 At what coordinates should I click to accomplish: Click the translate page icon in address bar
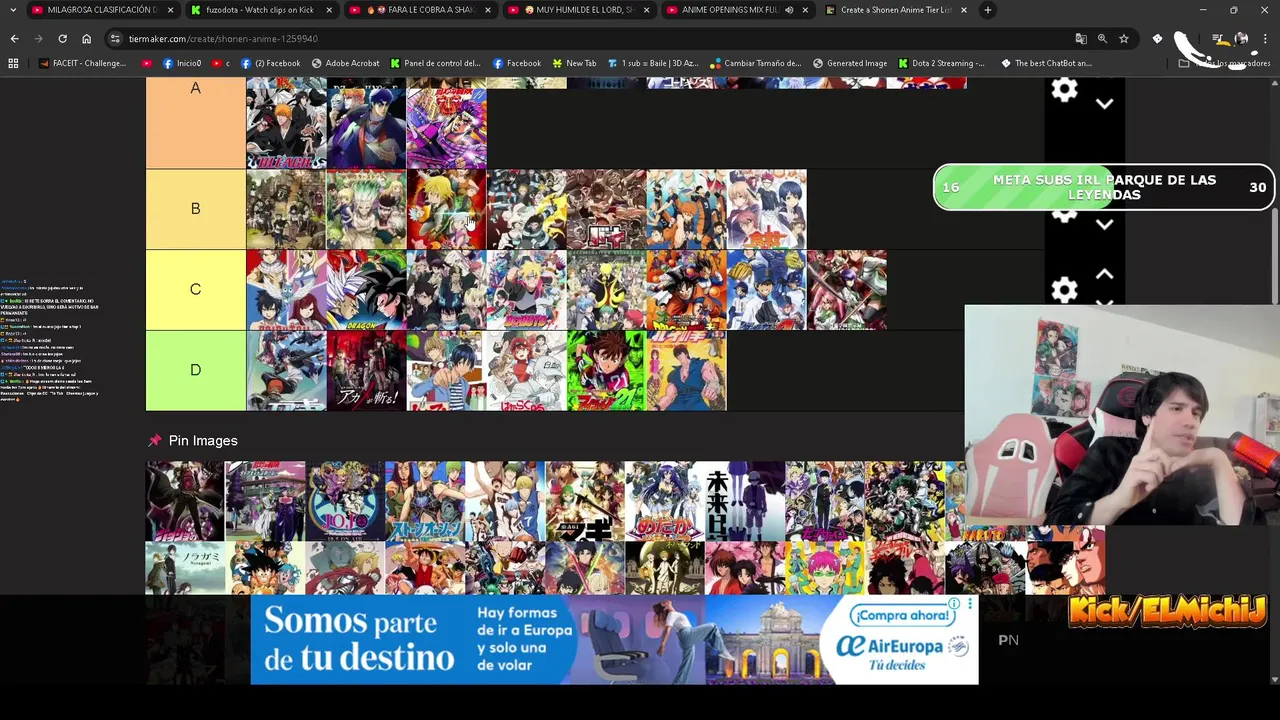[x=1081, y=38]
